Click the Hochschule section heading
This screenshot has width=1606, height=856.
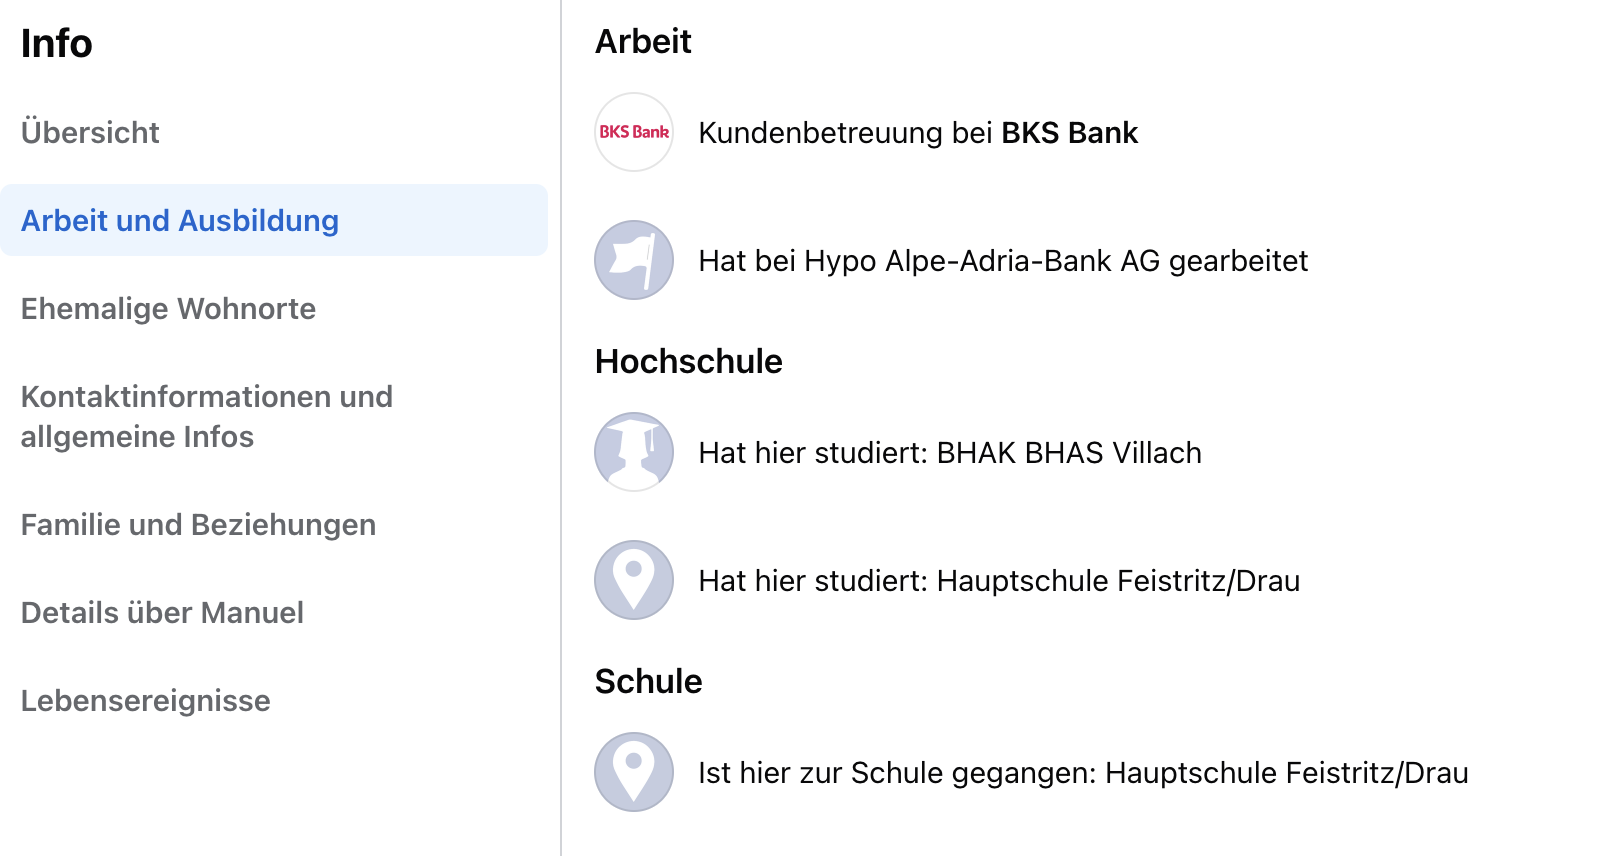(688, 361)
